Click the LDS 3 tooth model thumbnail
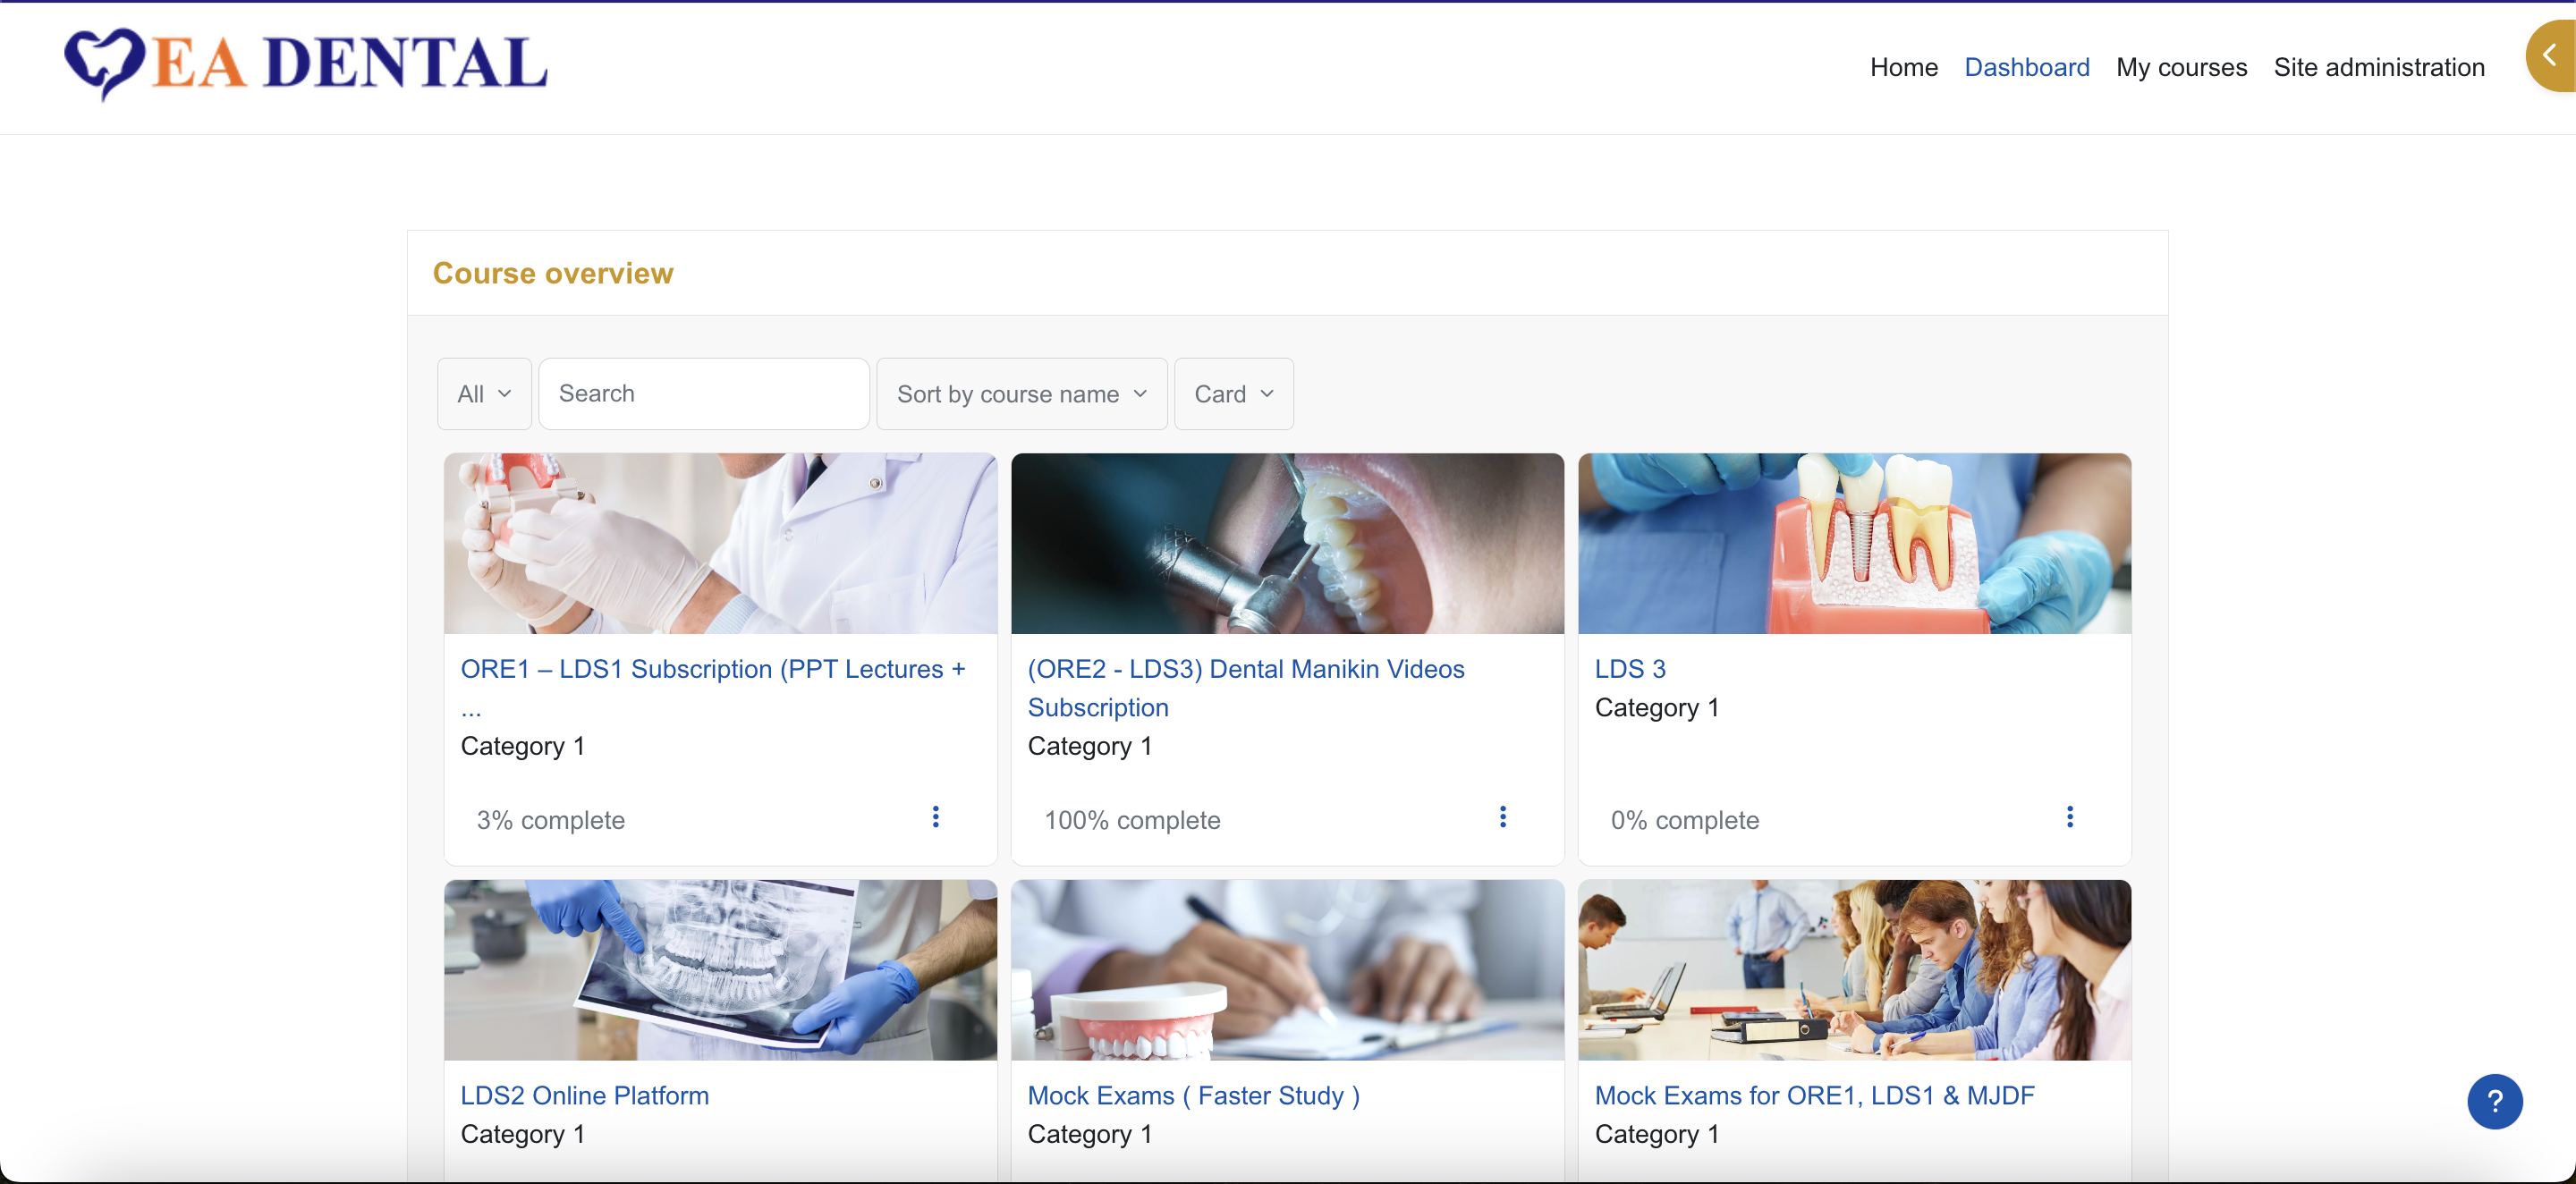Viewport: 2576px width, 1184px height. click(1854, 543)
